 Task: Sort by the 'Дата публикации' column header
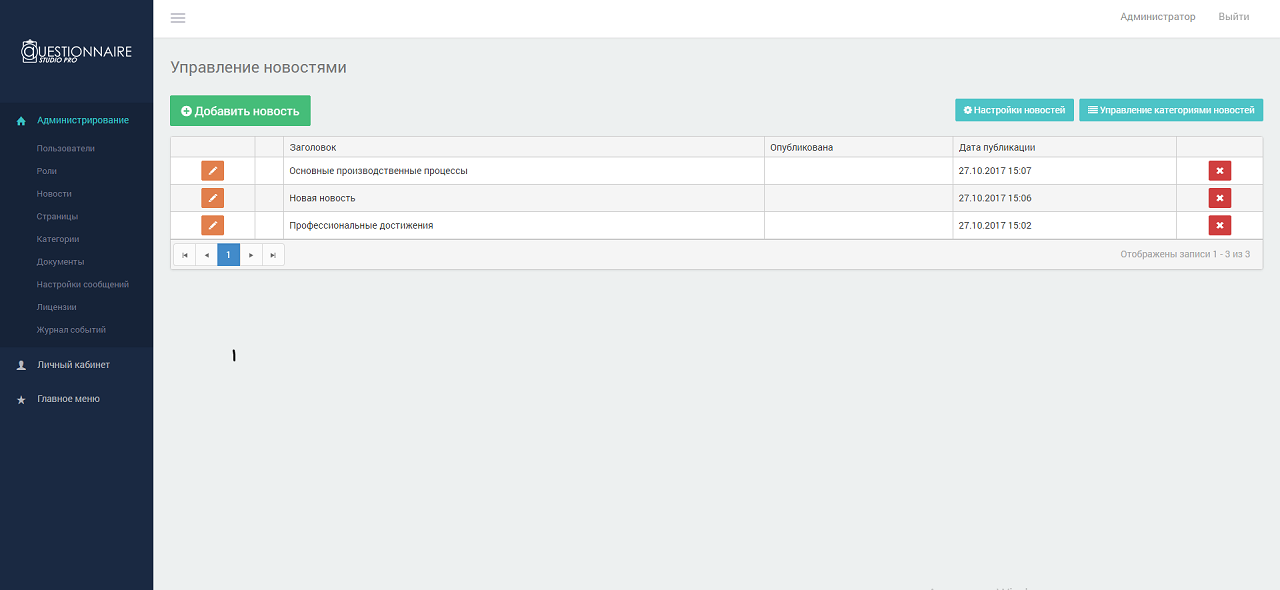click(x=996, y=148)
